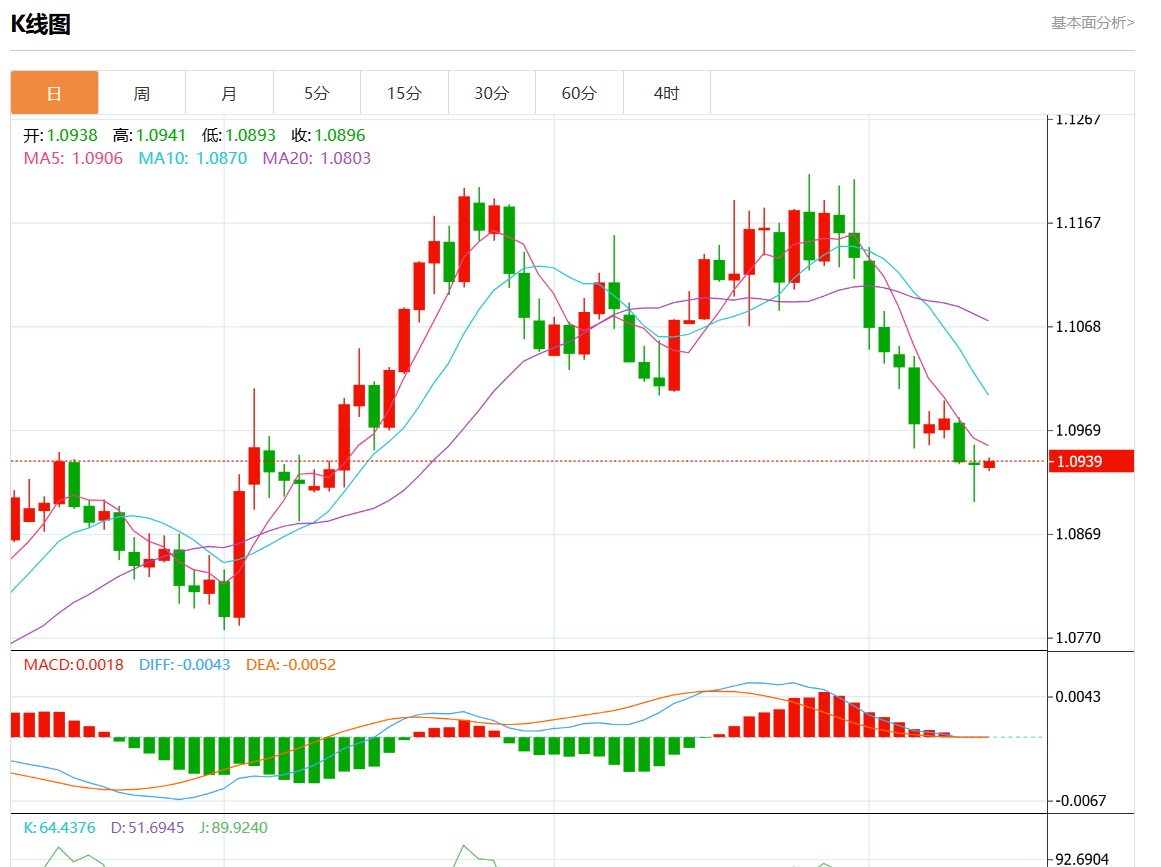Click the 92.6904 KDJ axis label
This screenshot has height=867, width=1161.
(1082, 859)
